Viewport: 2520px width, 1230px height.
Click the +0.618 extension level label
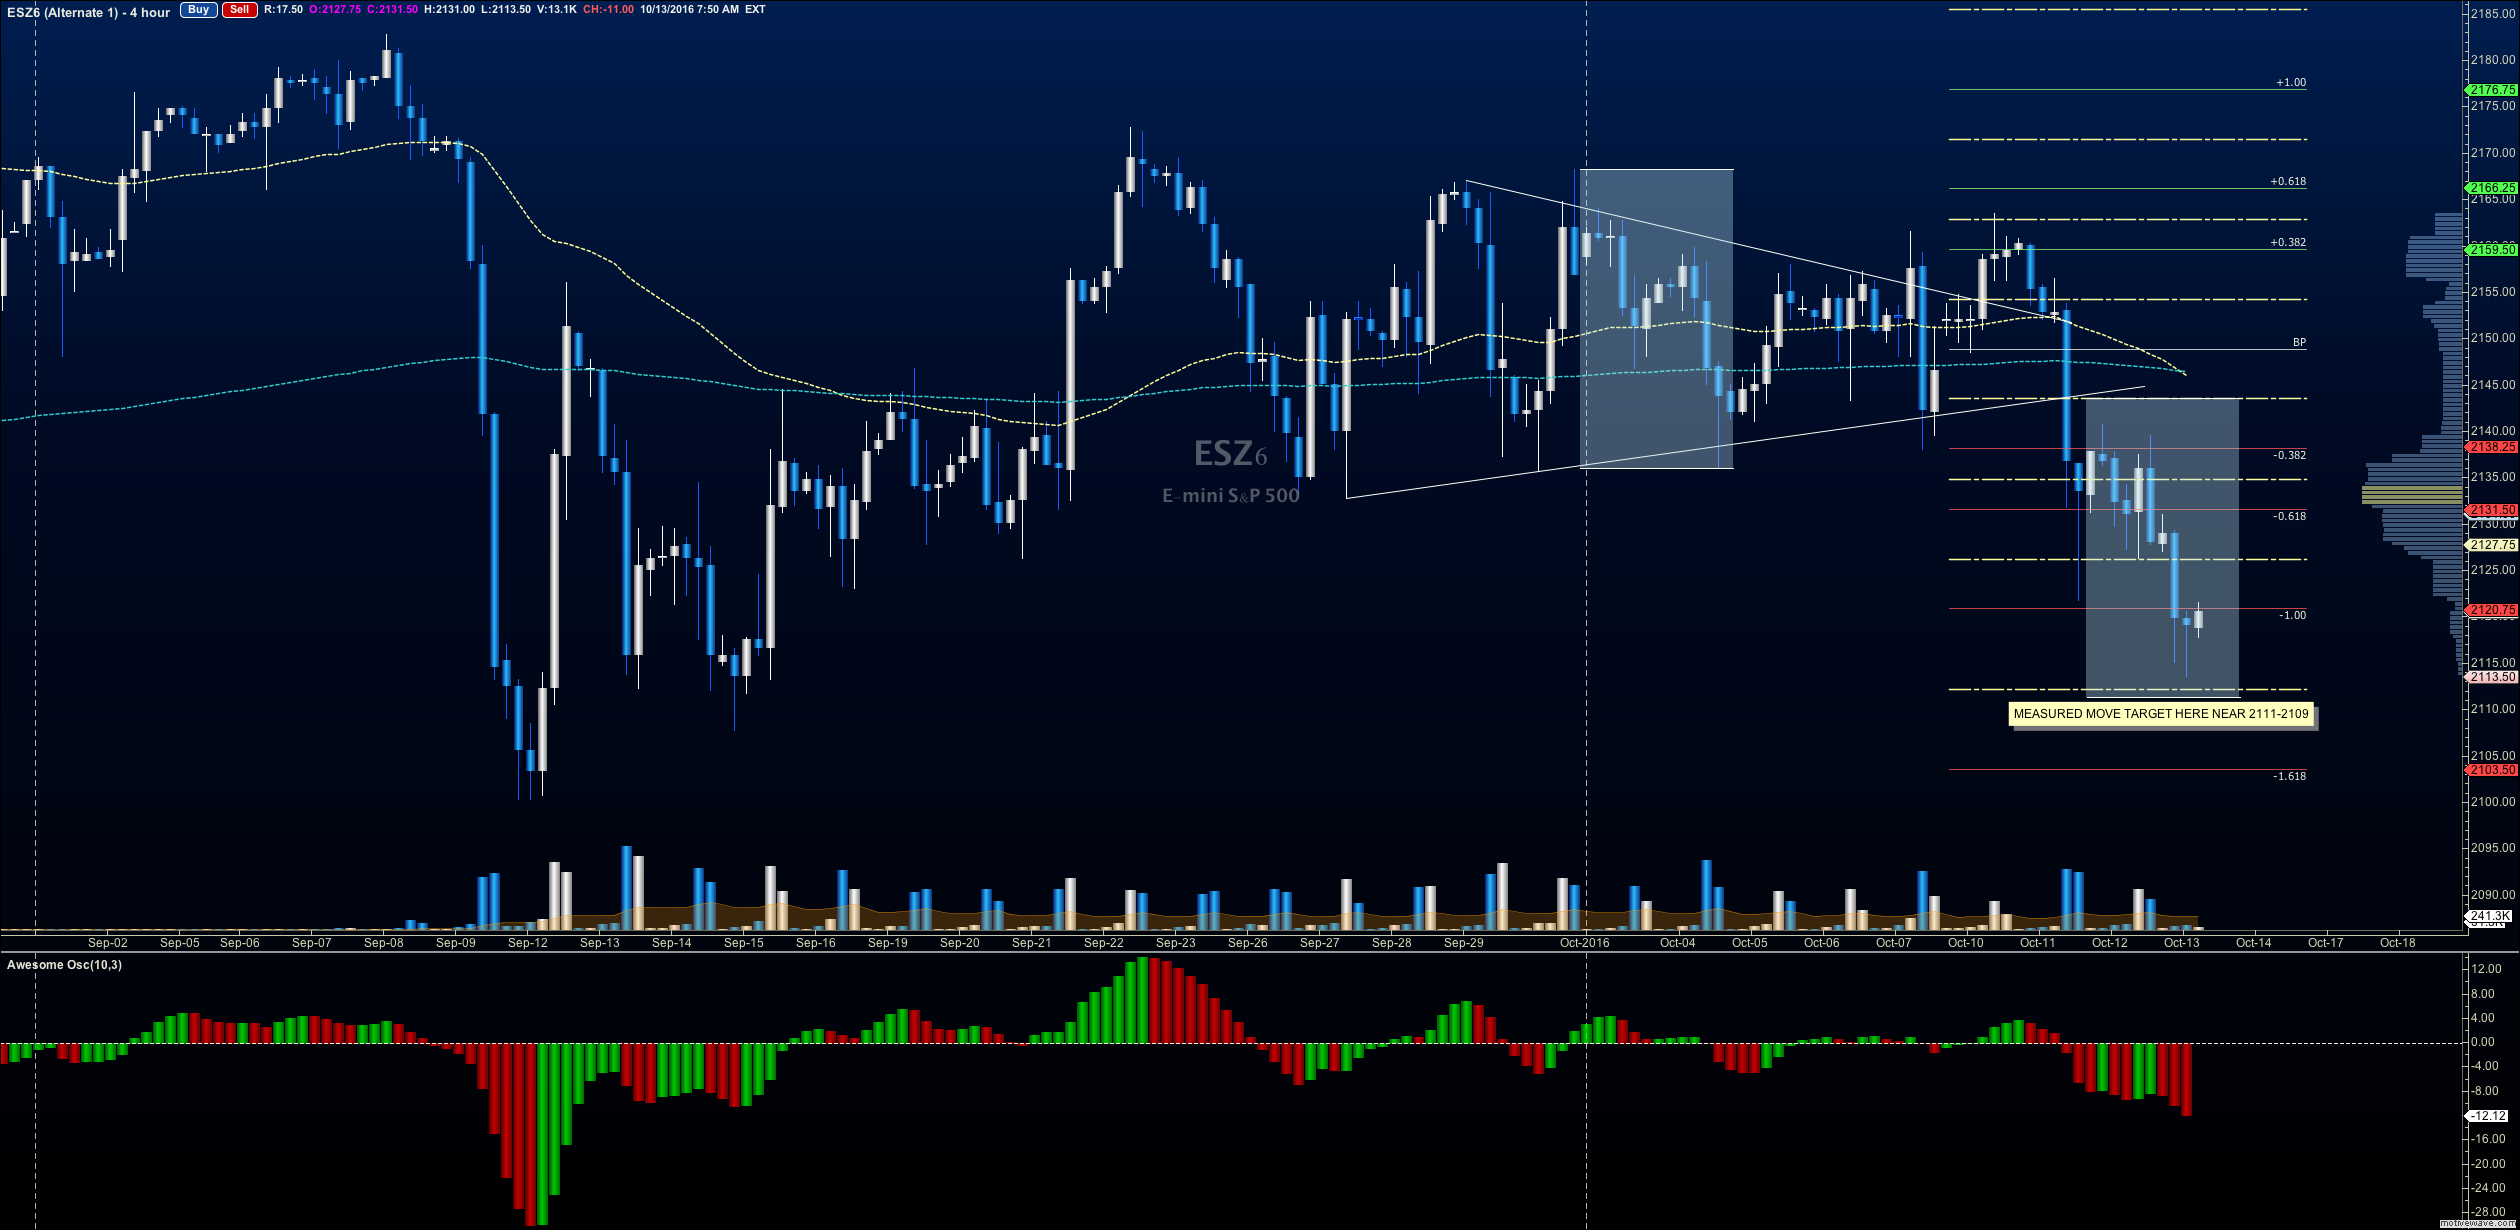2288,182
